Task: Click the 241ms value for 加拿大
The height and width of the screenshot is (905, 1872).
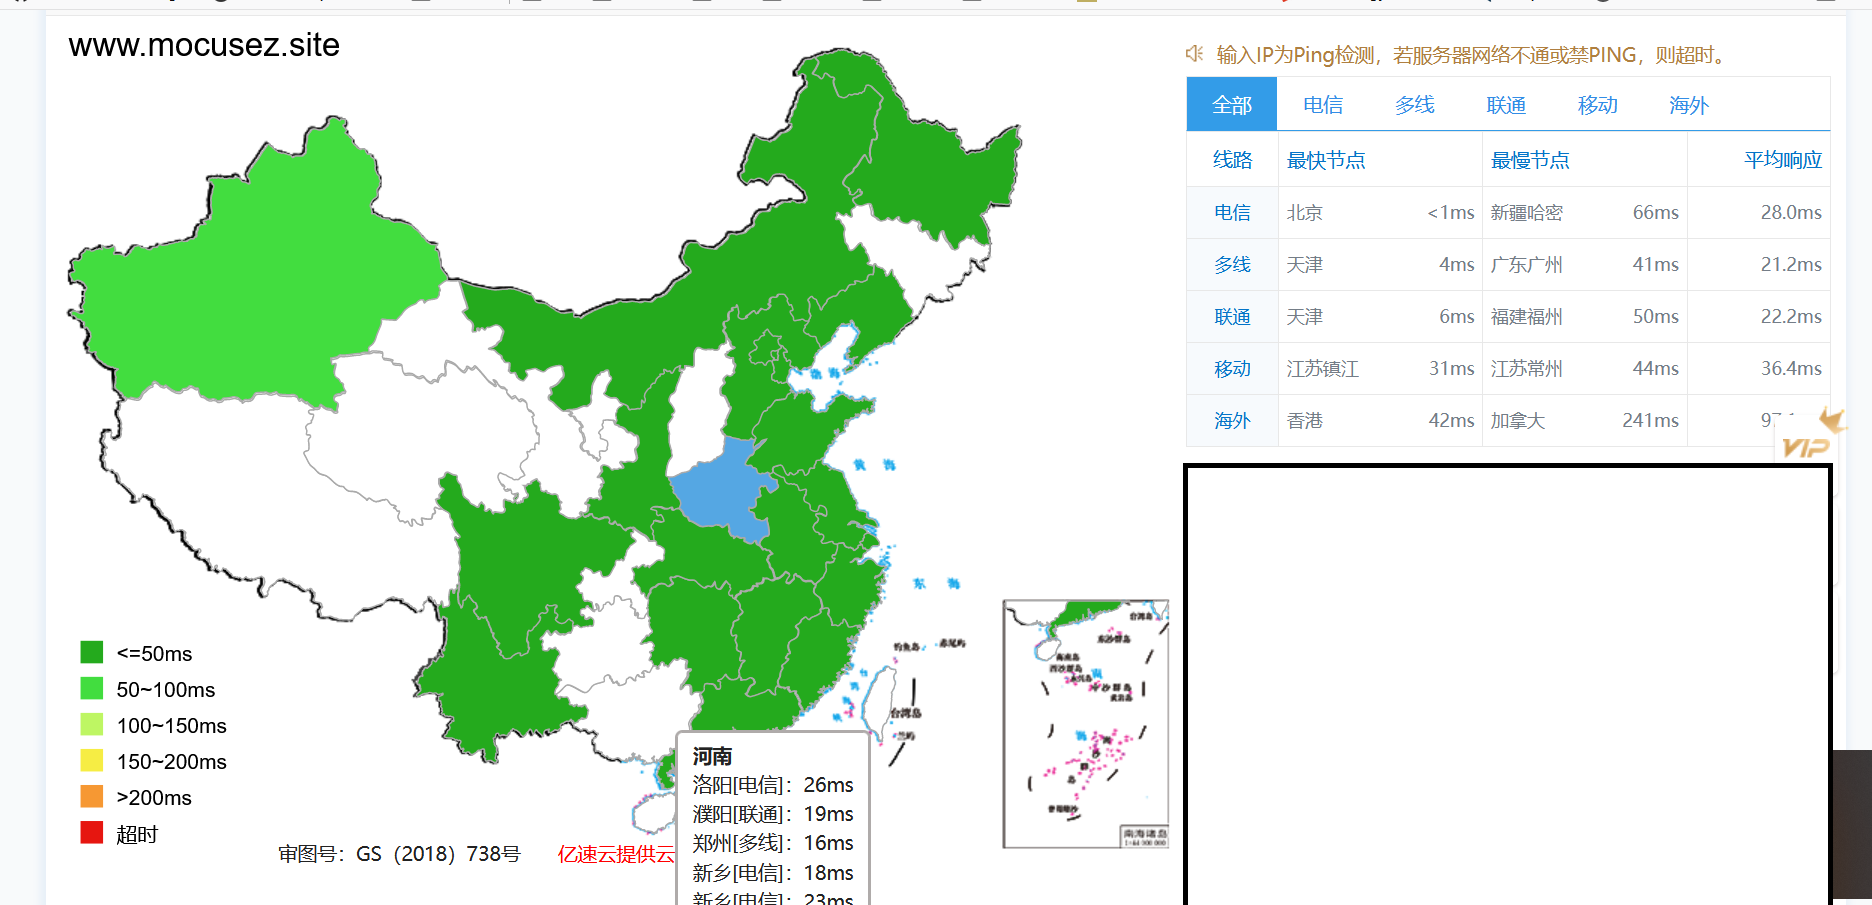Action: tap(1650, 420)
